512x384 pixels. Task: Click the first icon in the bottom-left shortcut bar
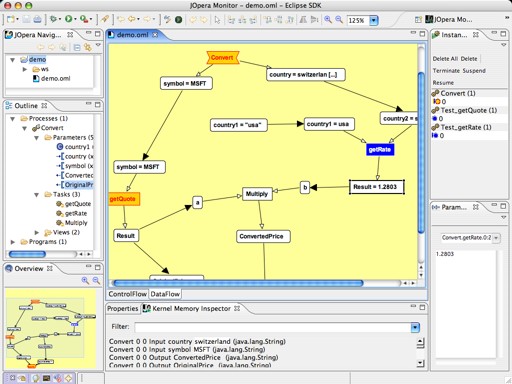[x=12, y=378]
